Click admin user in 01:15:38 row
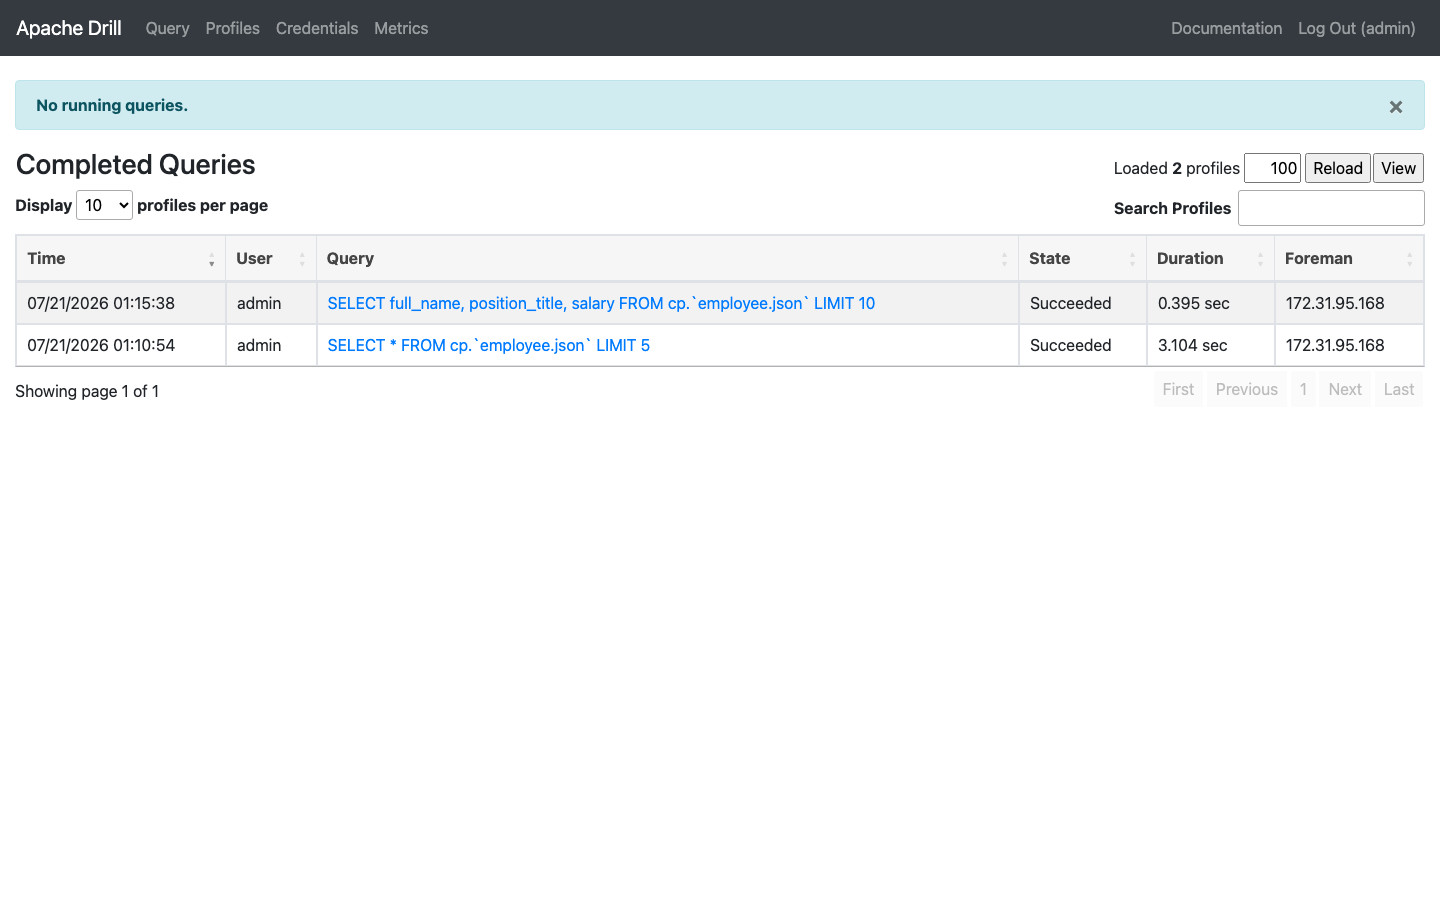 [259, 303]
